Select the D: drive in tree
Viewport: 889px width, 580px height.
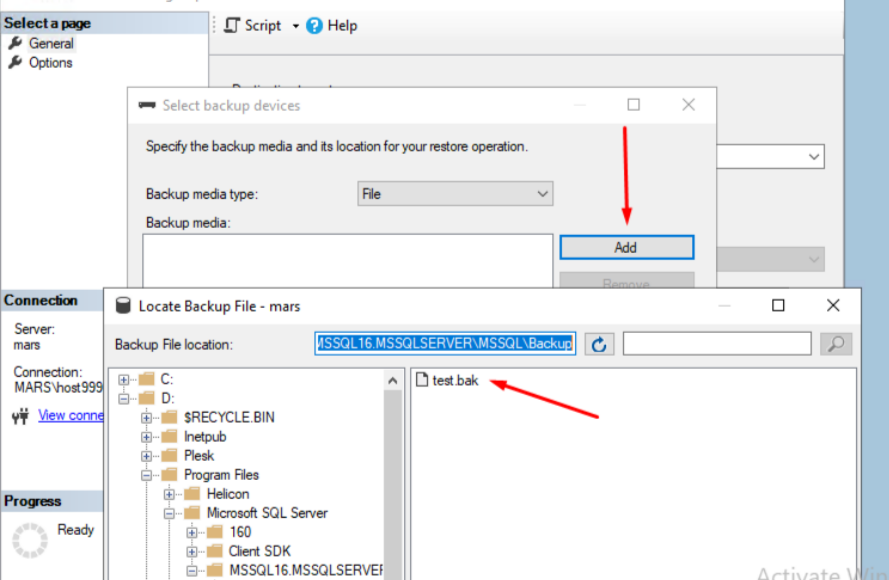(167, 398)
